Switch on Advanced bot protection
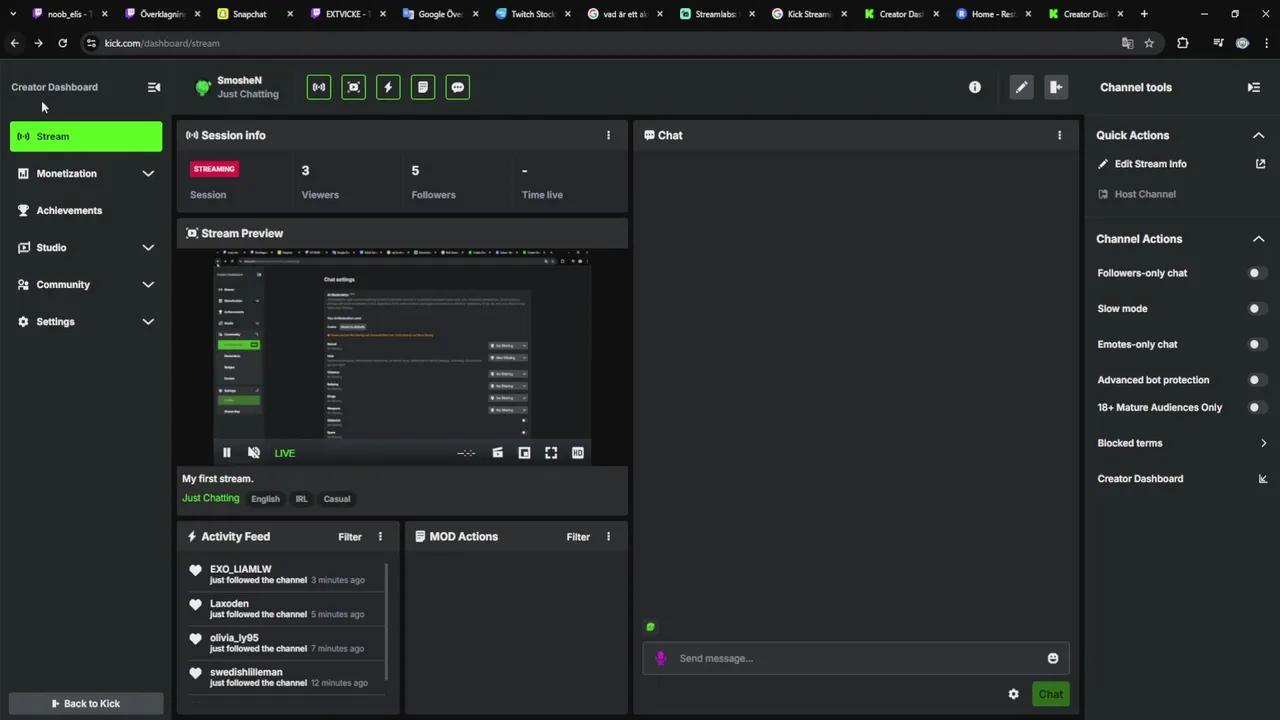This screenshot has width=1280, height=720. pyautogui.click(x=1258, y=380)
